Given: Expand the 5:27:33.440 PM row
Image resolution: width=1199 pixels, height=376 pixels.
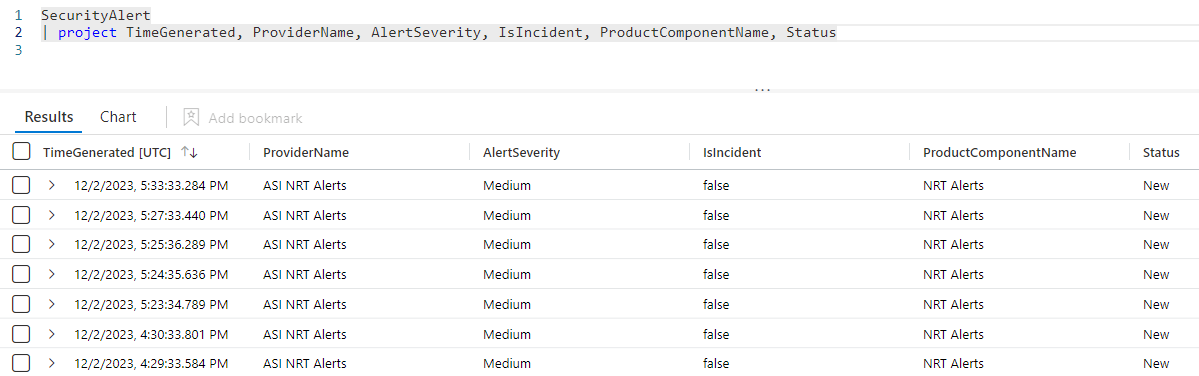Looking at the screenshot, I should [x=51, y=216].
